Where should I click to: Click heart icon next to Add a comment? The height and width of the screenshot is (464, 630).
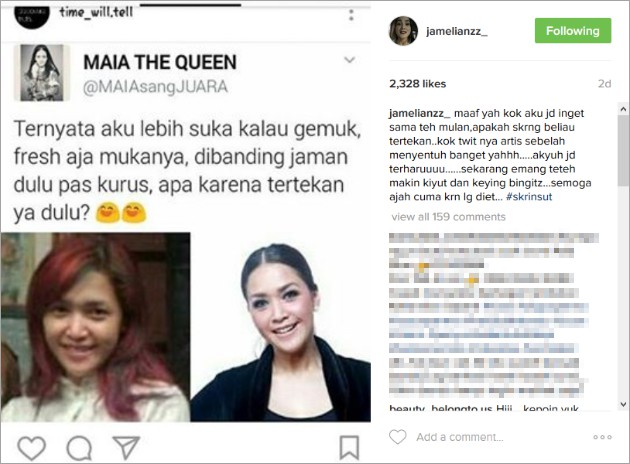[x=398, y=437]
